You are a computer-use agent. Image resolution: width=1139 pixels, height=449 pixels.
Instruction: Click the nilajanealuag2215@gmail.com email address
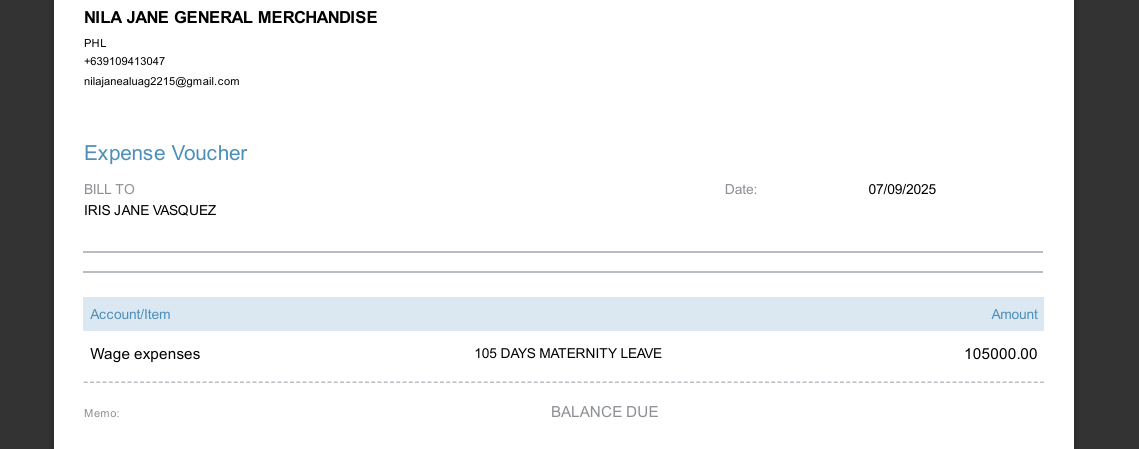[x=161, y=81]
